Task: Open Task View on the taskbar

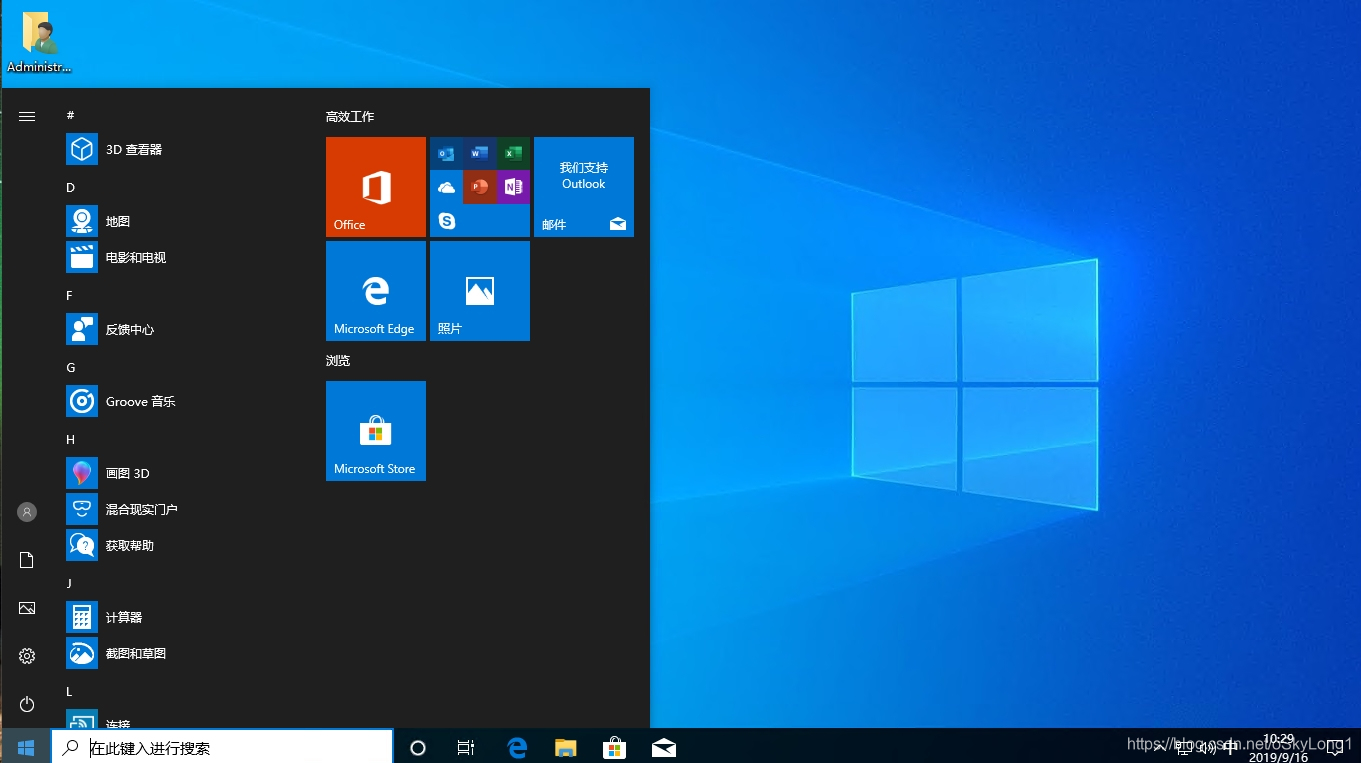Action: tap(466, 747)
